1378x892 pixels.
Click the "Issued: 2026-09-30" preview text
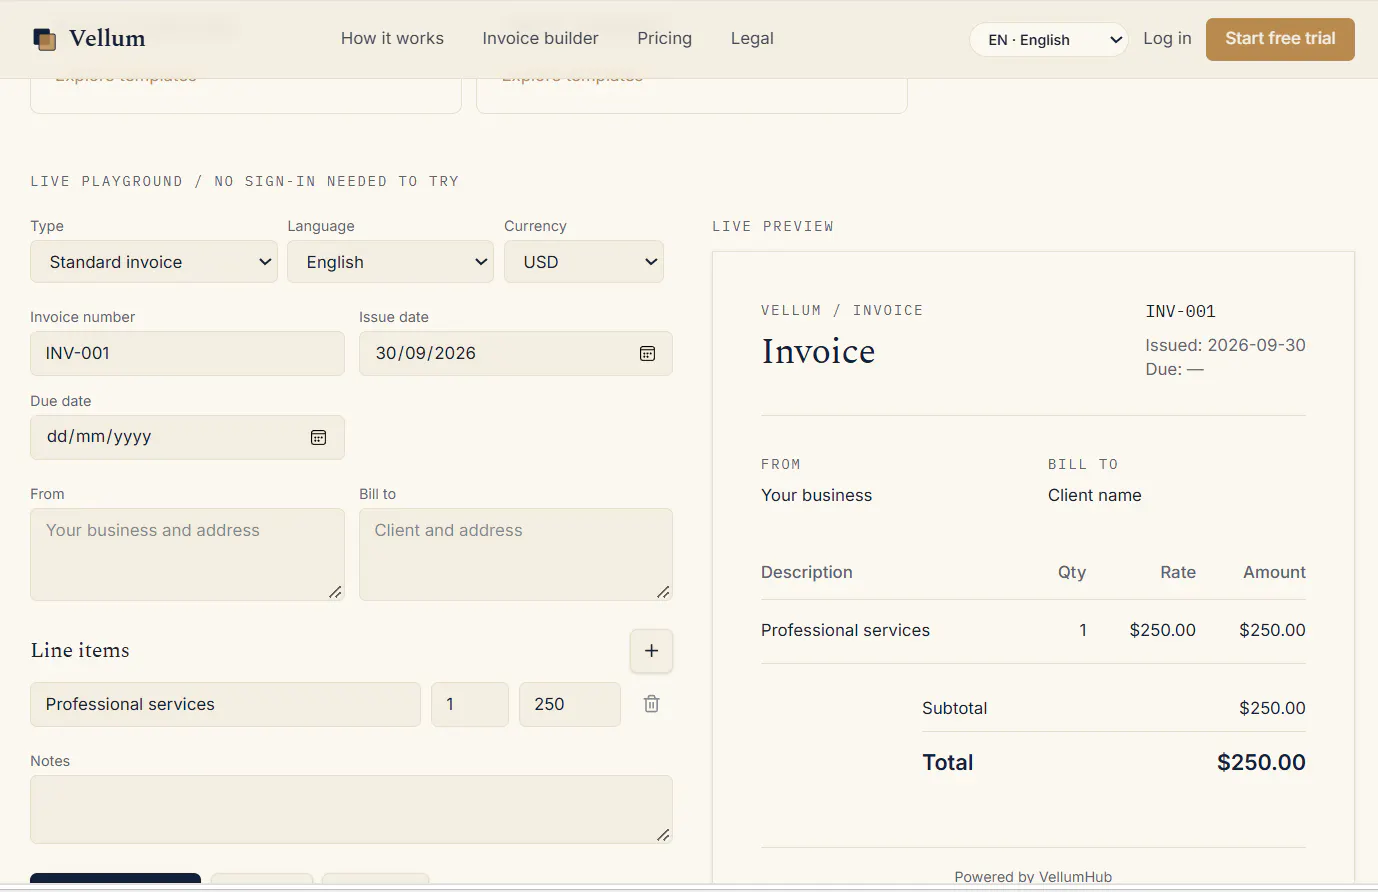click(1225, 345)
